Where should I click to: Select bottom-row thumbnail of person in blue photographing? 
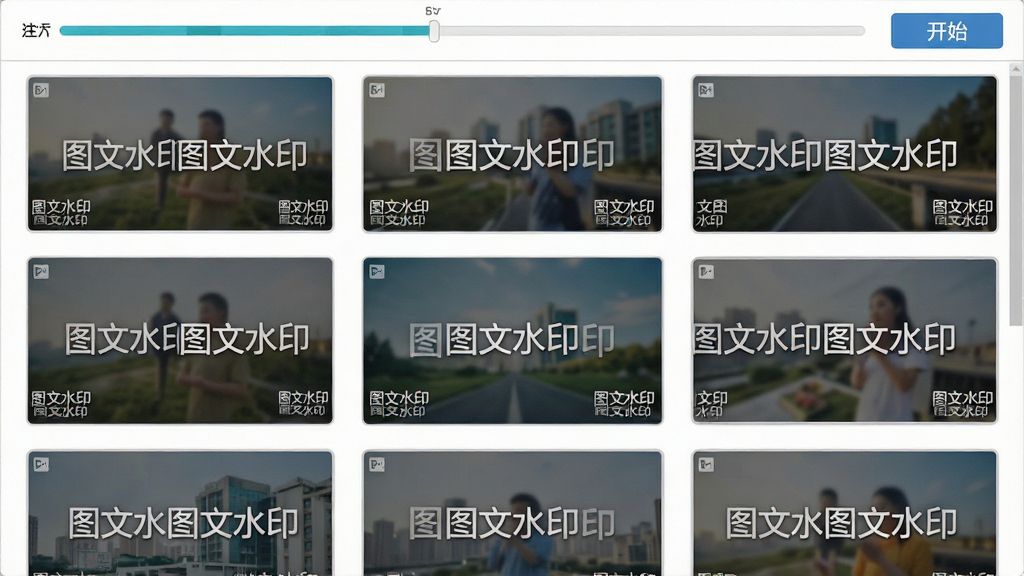513,513
